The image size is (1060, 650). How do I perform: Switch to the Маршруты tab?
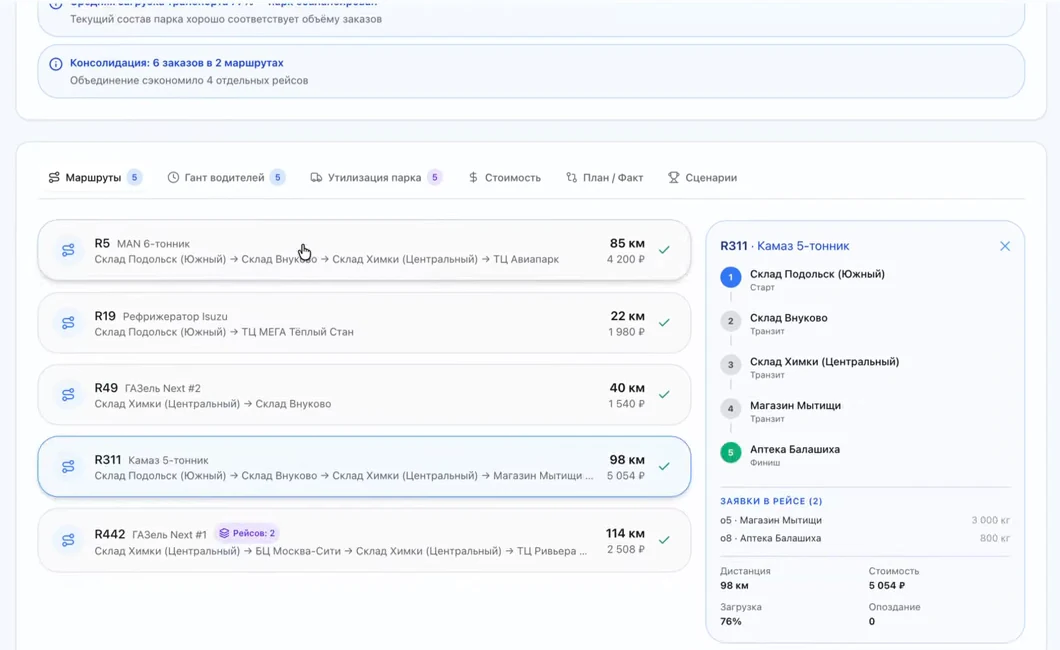(x=95, y=178)
